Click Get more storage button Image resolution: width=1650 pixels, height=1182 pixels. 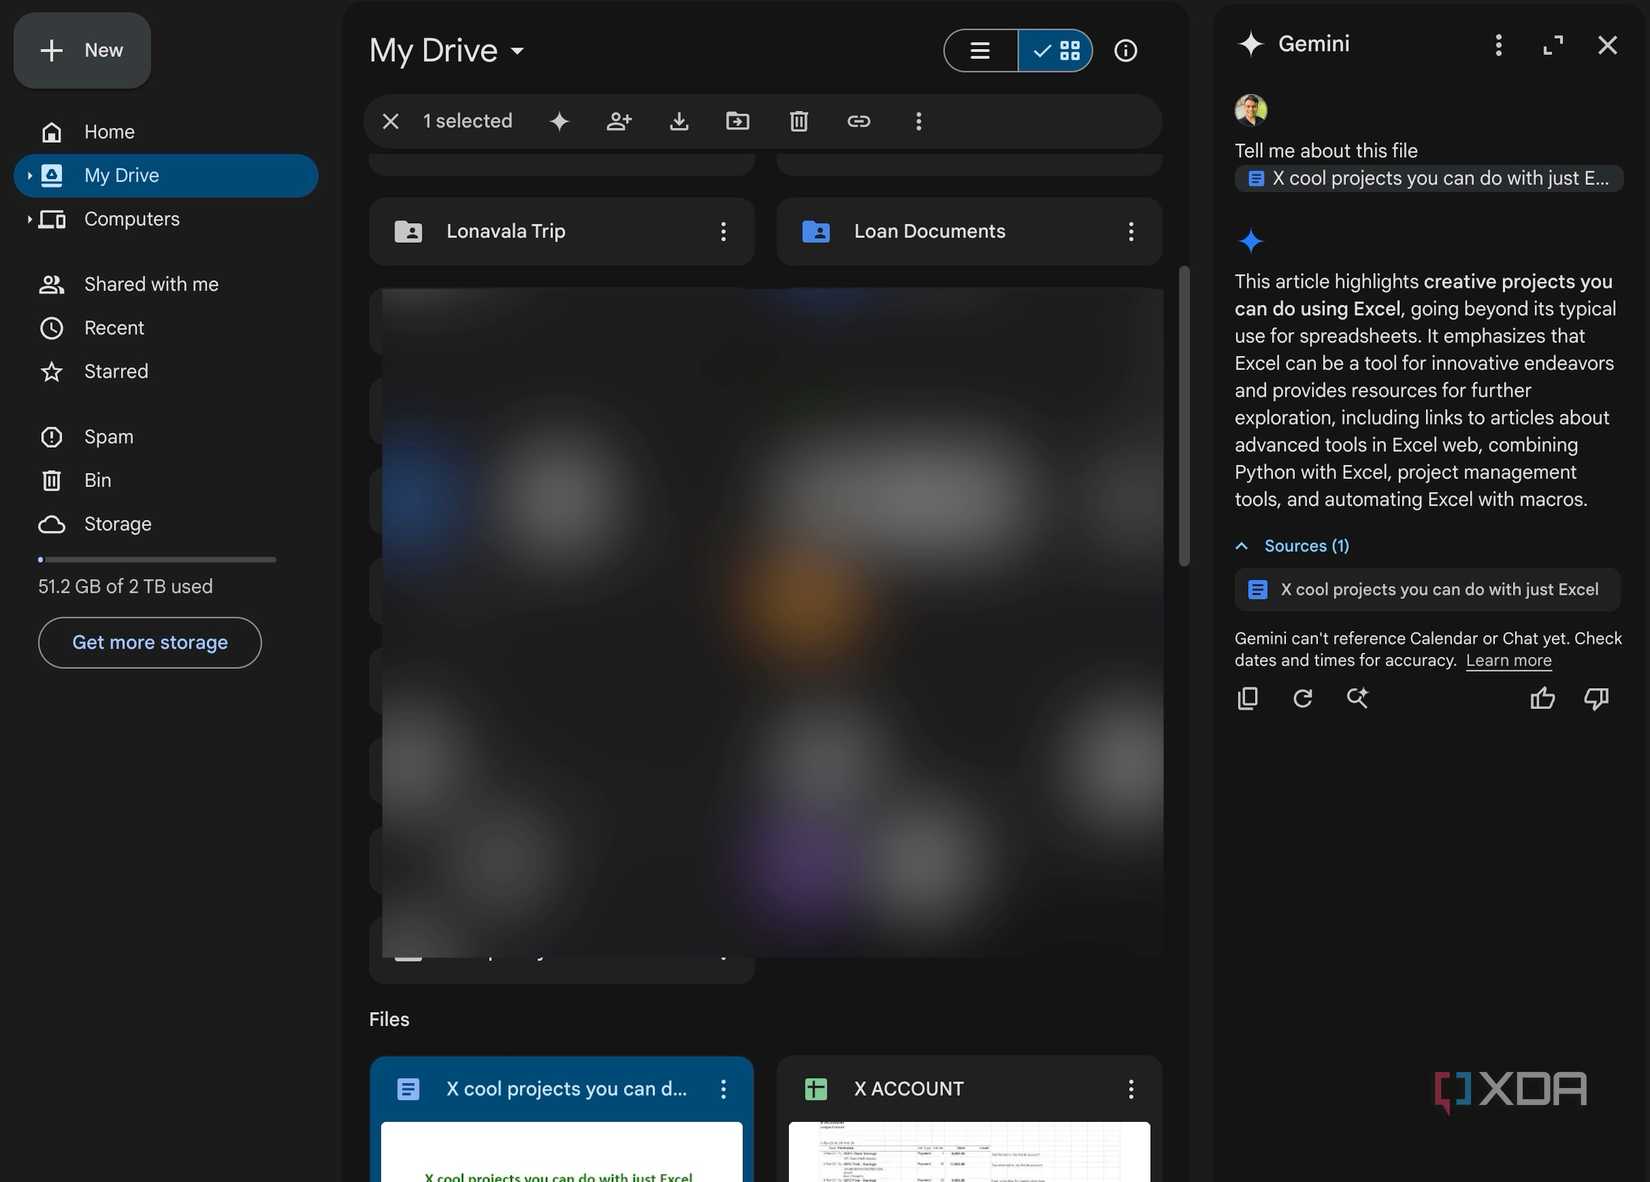tap(150, 643)
